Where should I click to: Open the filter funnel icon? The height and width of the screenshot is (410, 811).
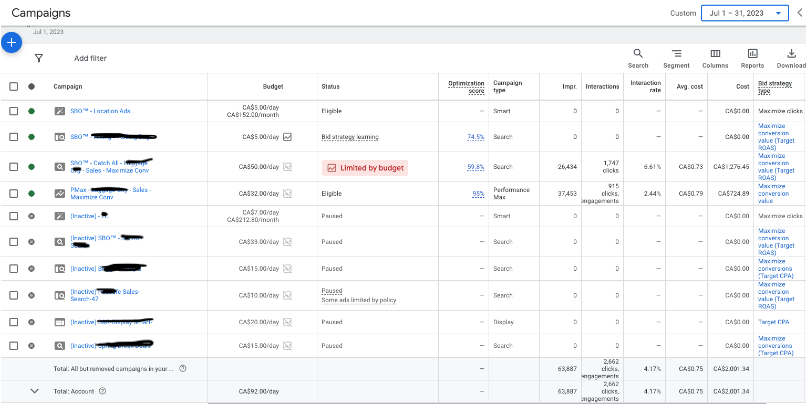39,58
